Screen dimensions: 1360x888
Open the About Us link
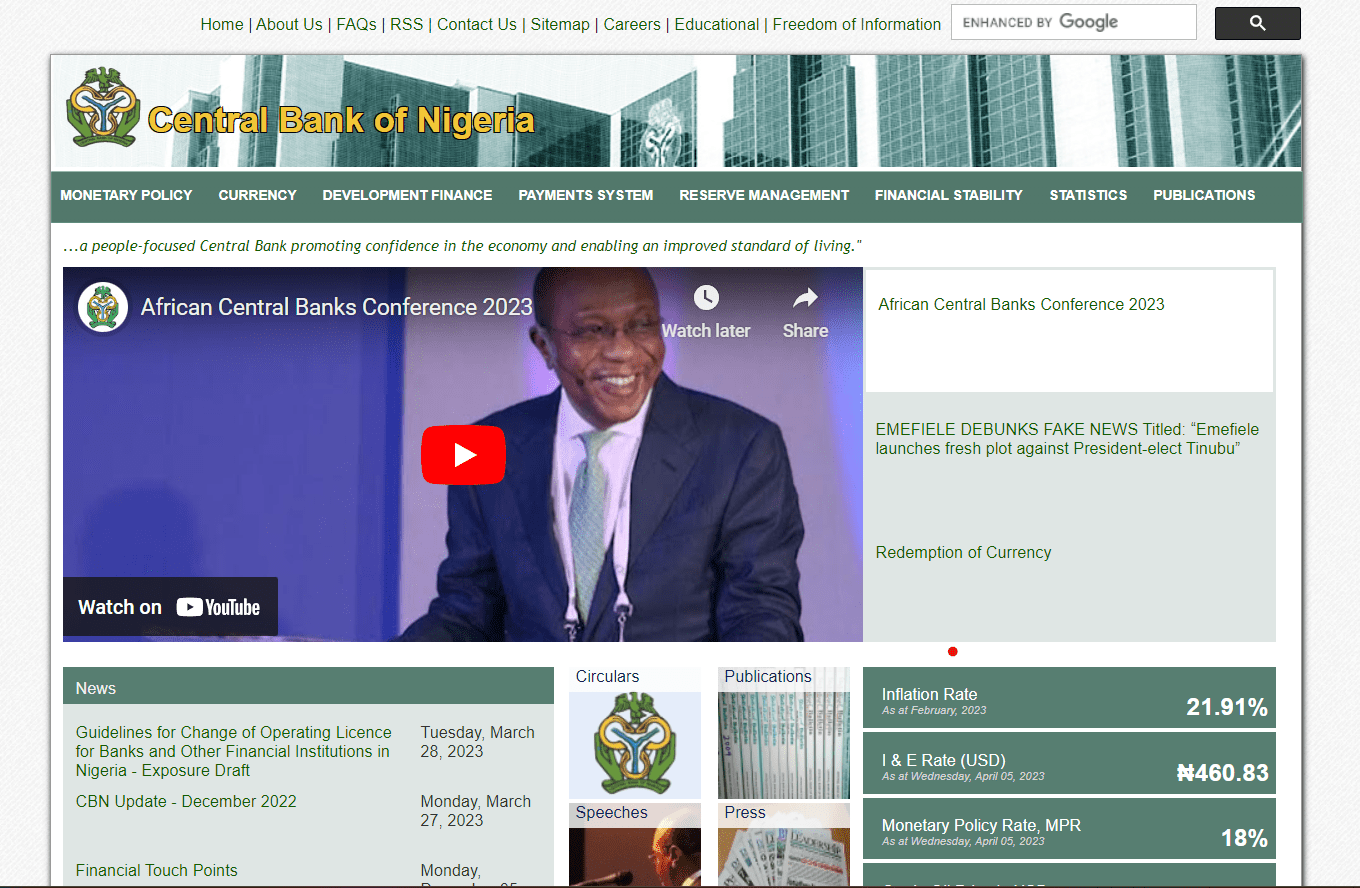pyautogui.click(x=289, y=24)
